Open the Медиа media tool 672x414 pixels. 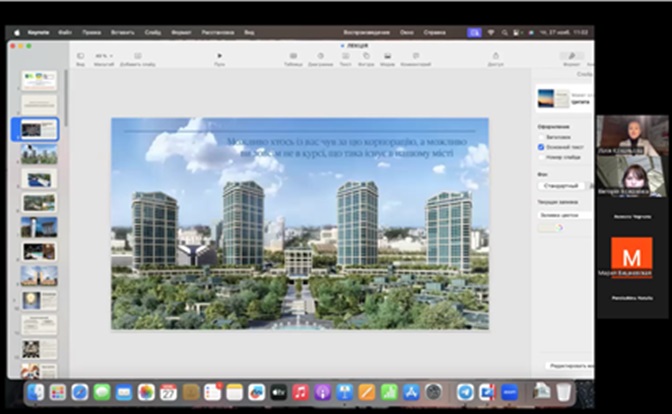point(387,56)
